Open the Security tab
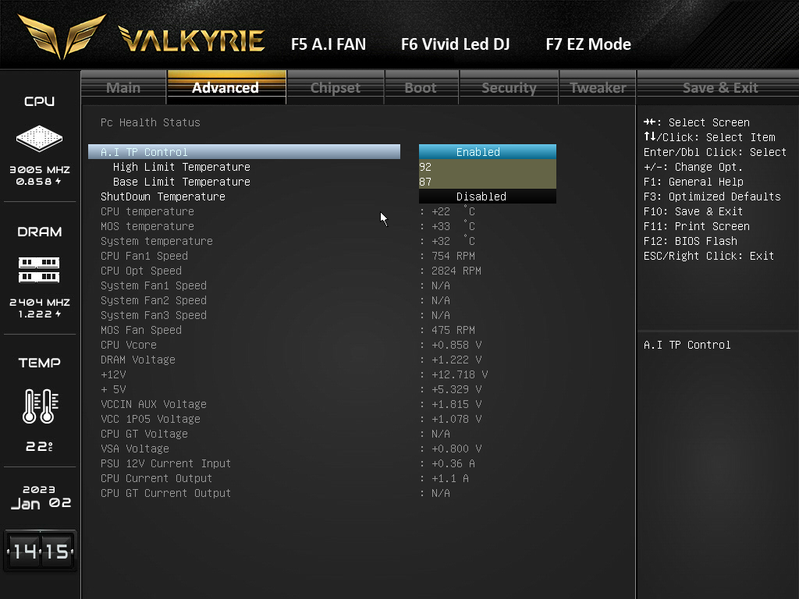The image size is (799, 599). pos(509,88)
